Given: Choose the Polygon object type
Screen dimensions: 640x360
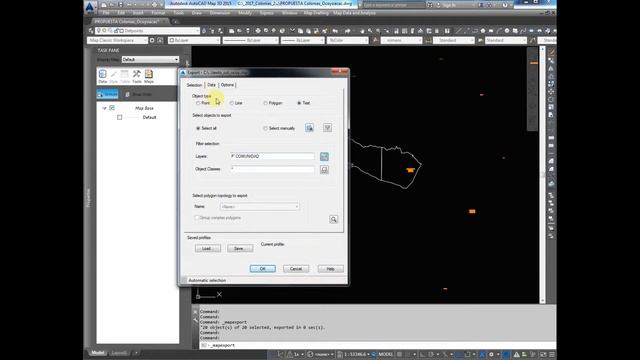Looking at the screenshot, I should (266, 103).
